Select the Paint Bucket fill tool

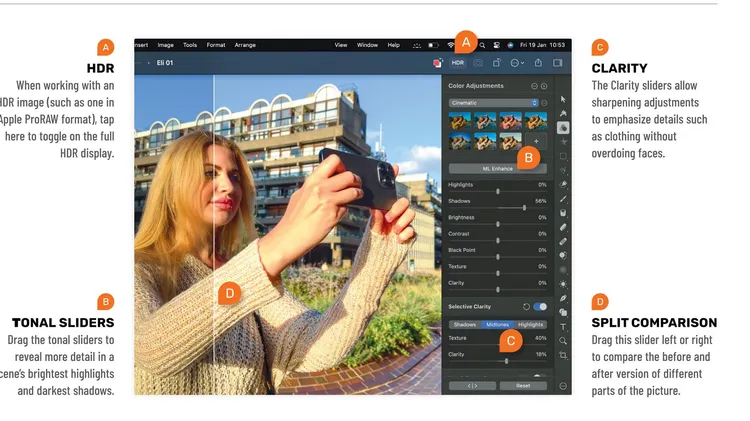tap(563, 213)
